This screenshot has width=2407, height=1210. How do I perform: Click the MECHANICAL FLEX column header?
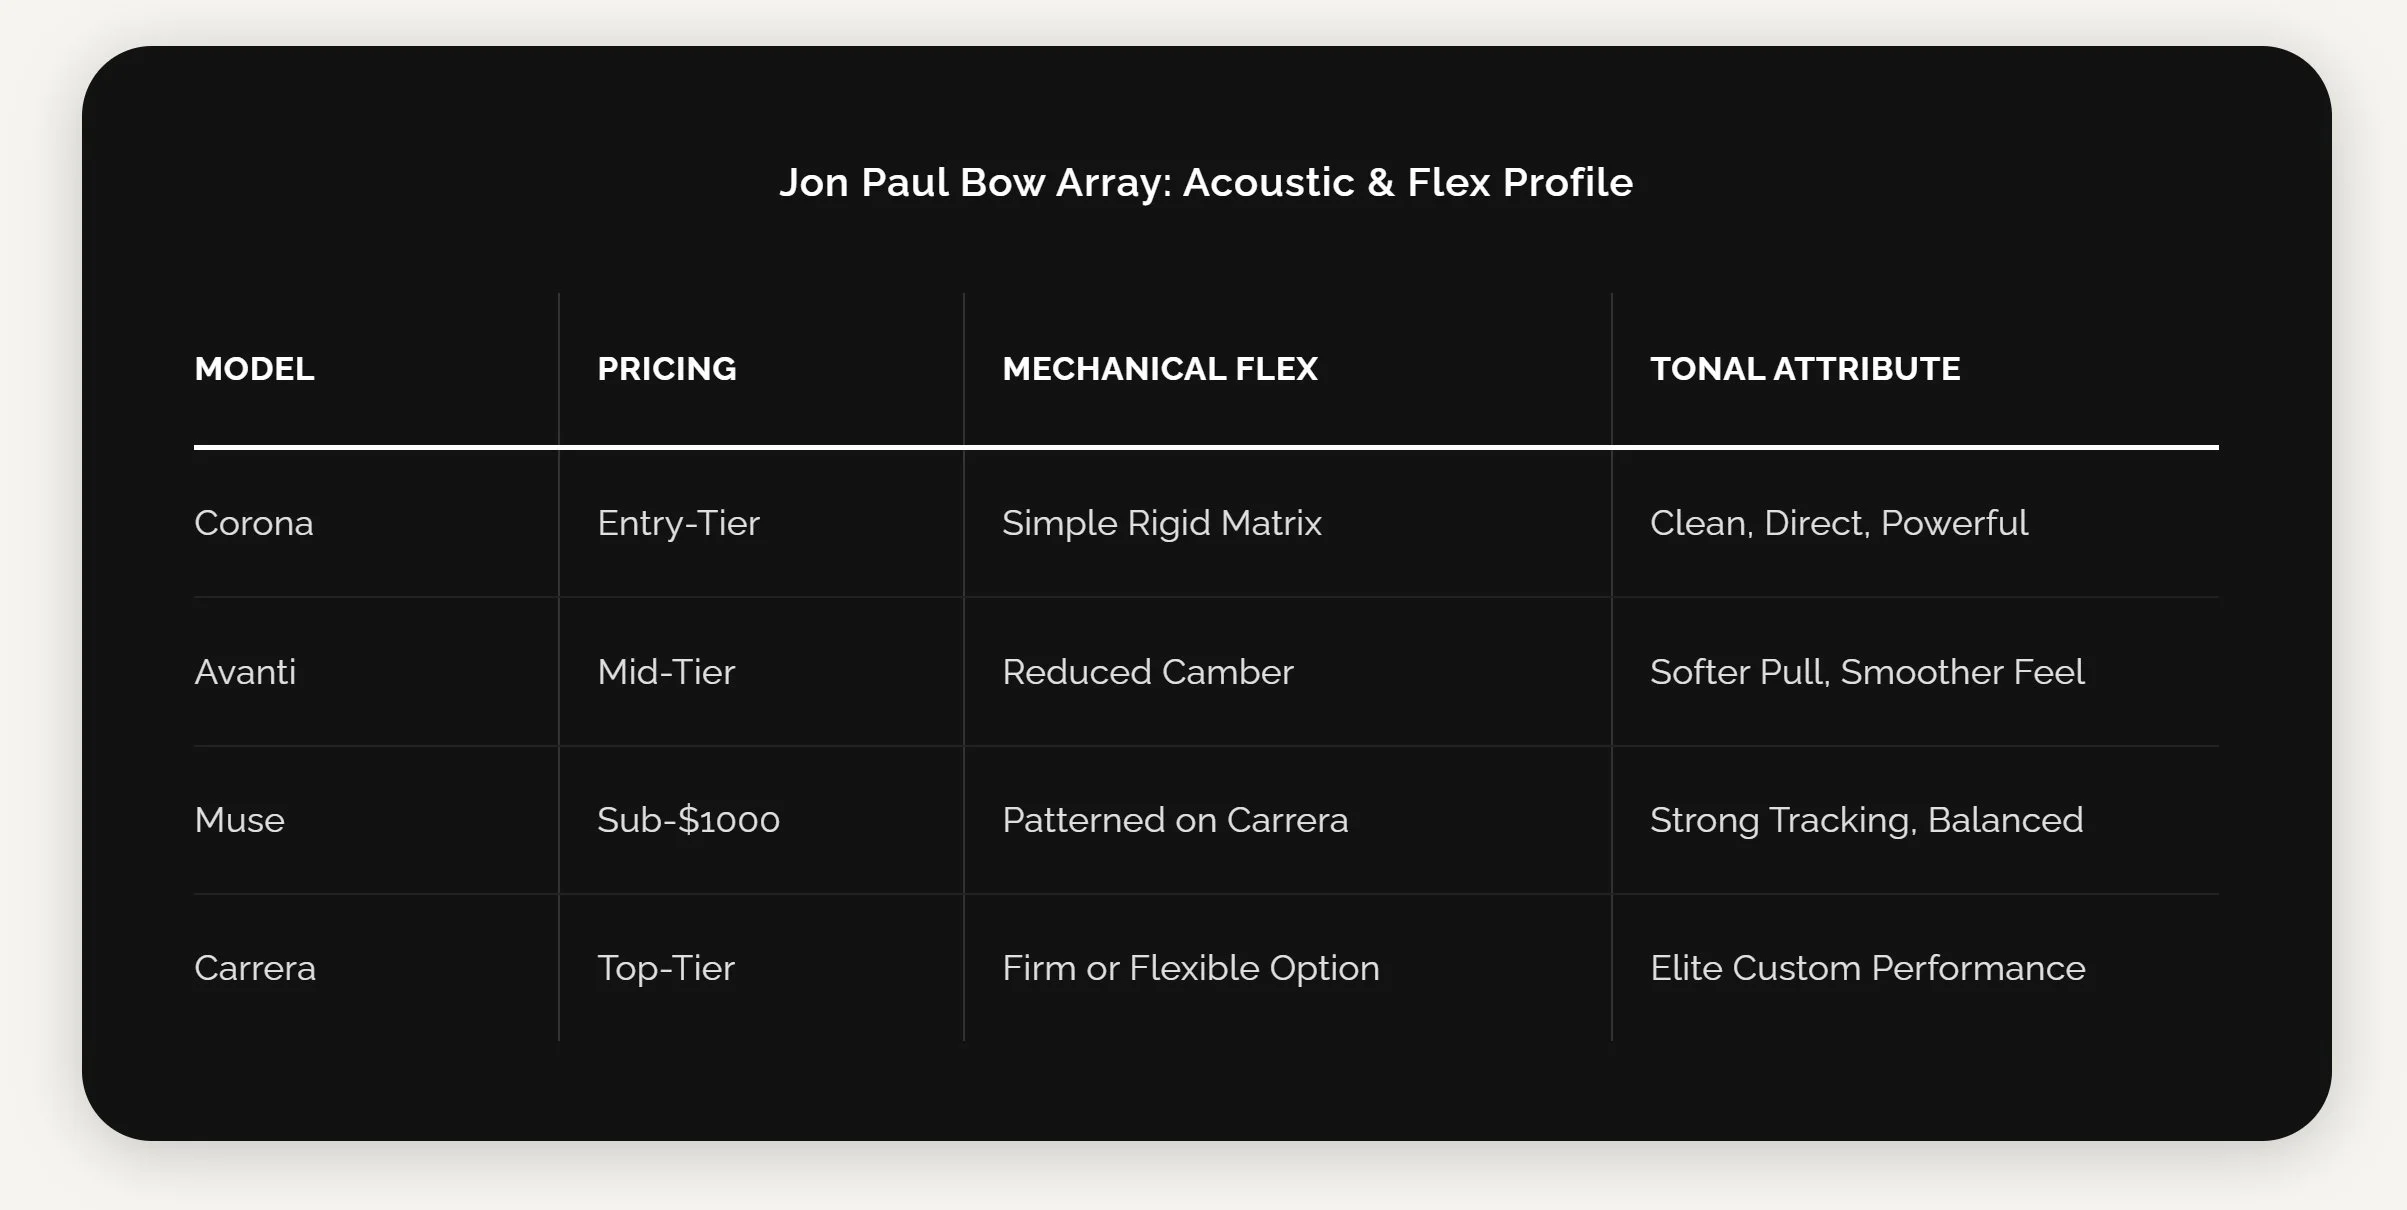coord(1287,369)
